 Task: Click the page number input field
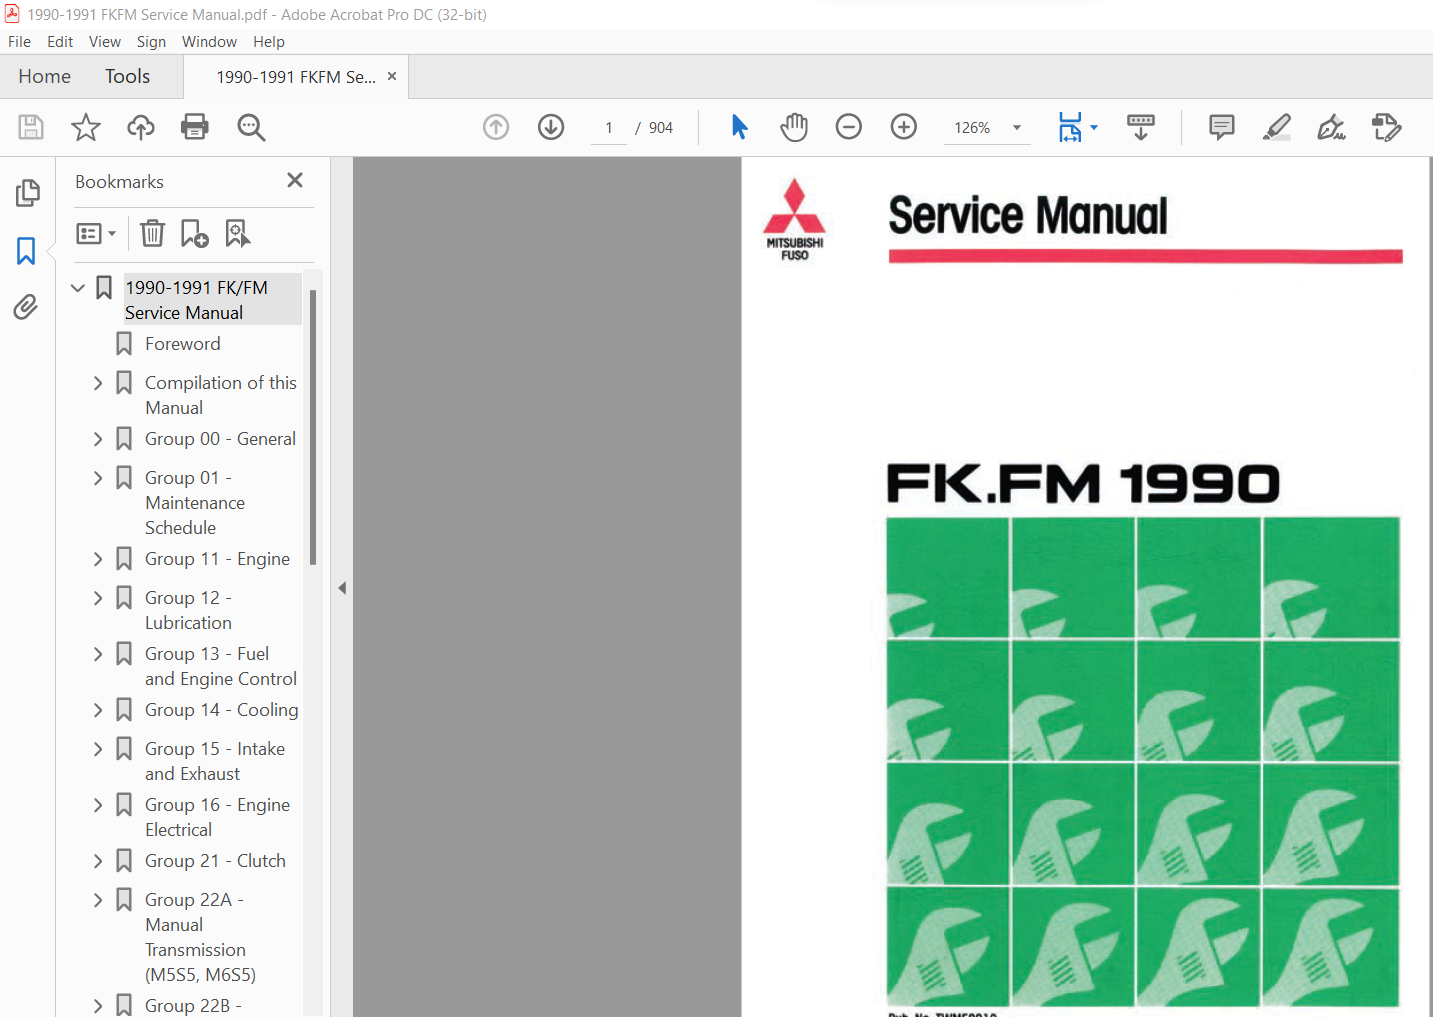608,128
